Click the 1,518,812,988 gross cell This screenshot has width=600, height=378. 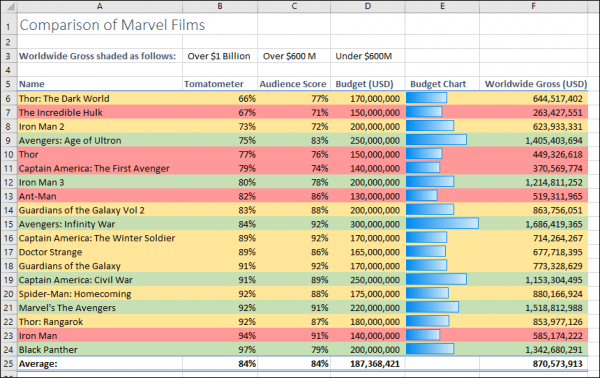tap(533, 308)
